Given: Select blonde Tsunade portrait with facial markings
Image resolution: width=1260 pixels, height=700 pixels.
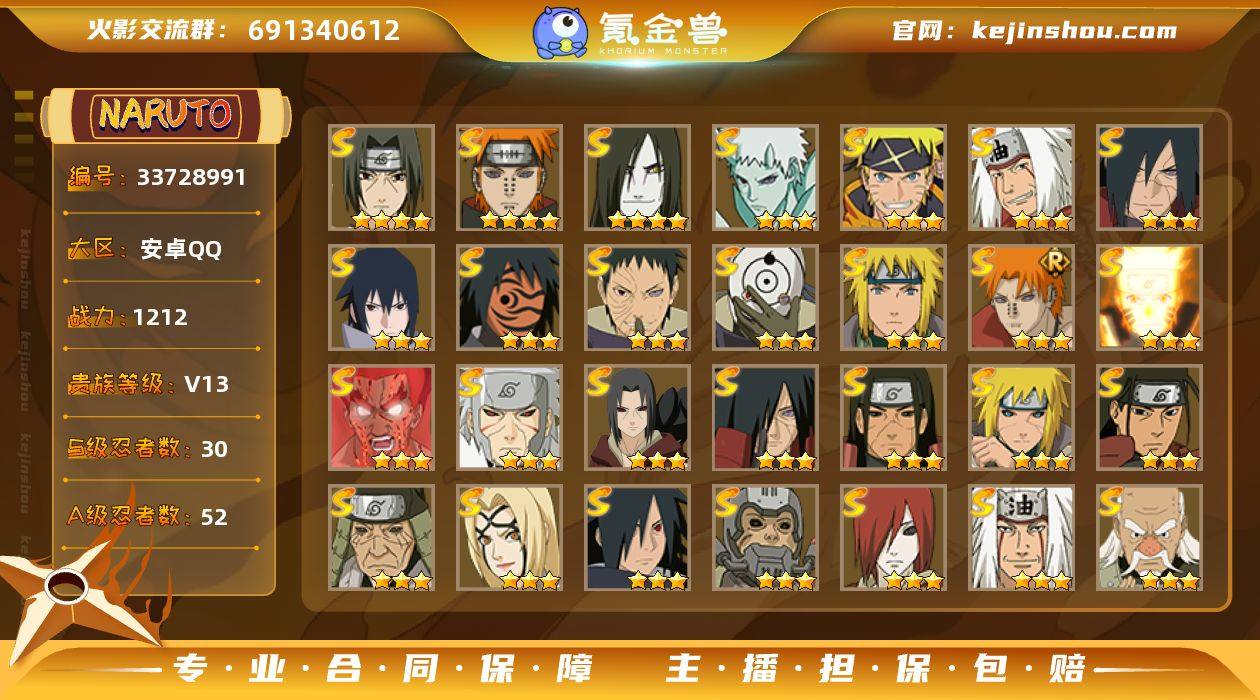Looking at the screenshot, I should point(510,537).
